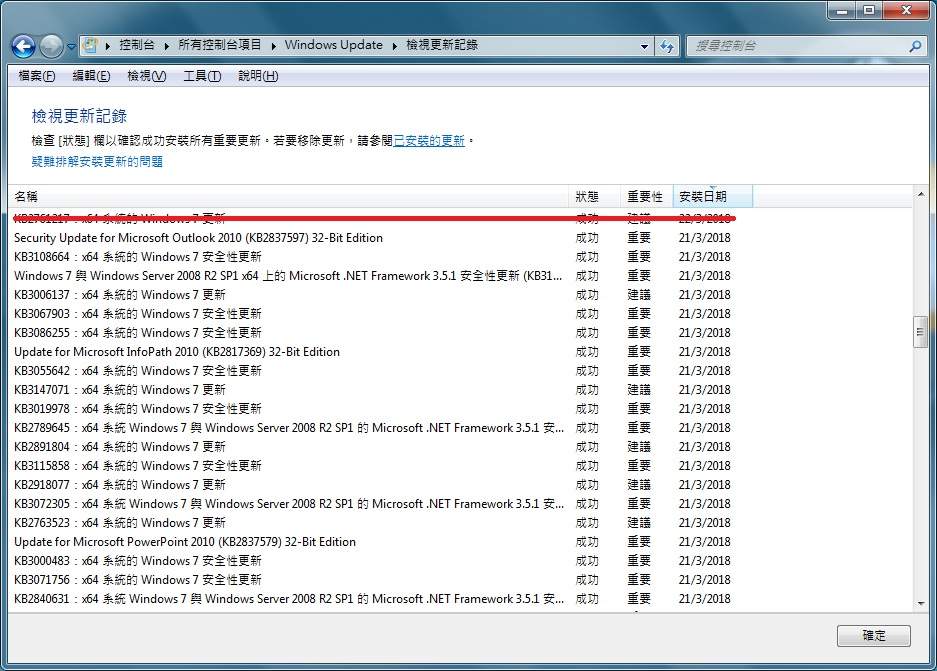Click 成功 status in the KB3108664 row
The image size is (937, 671).
[x=587, y=257]
